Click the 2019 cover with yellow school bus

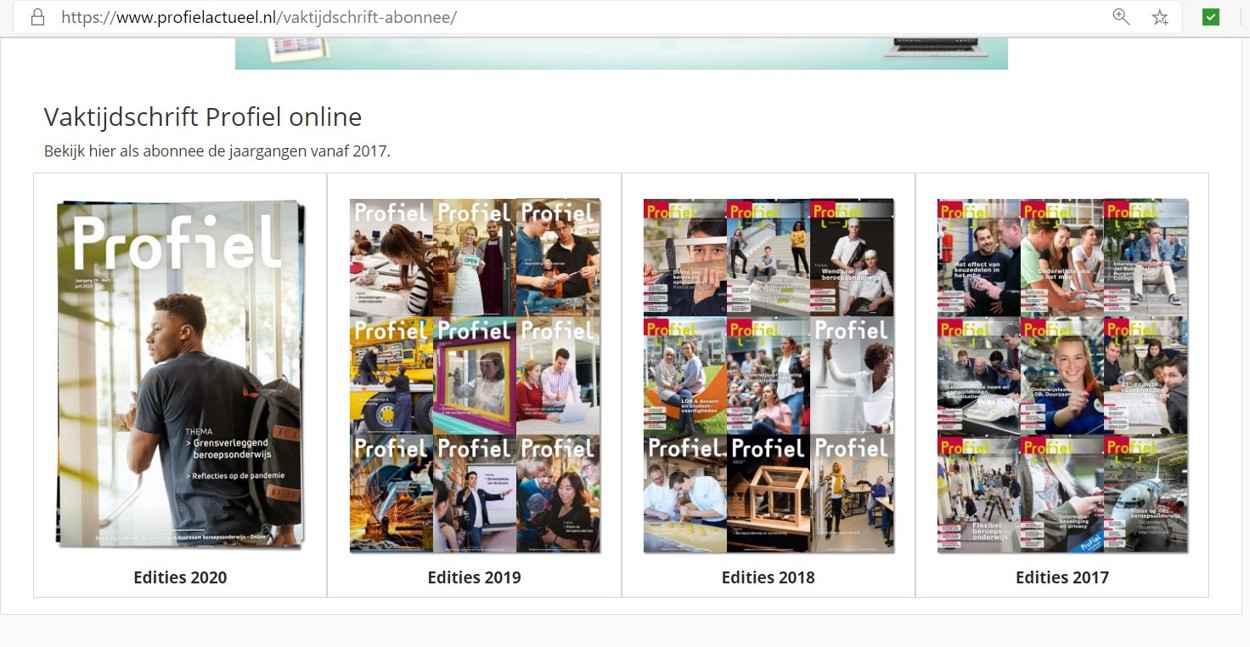[391, 375]
